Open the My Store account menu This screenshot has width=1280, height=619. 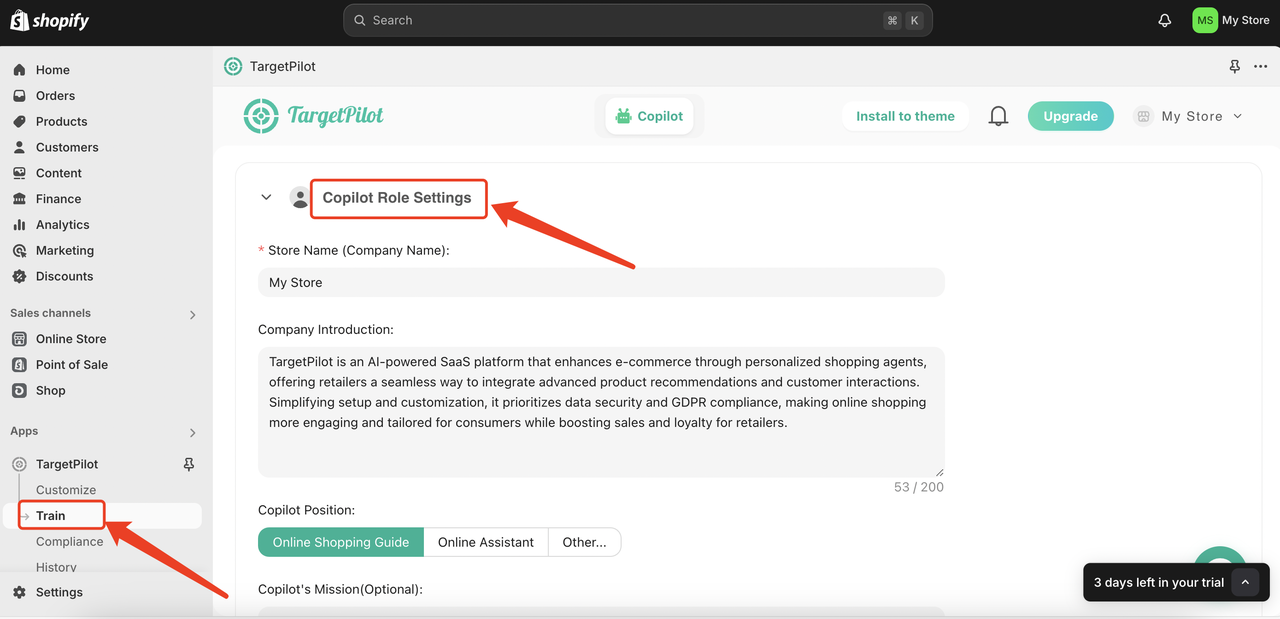1232,20
